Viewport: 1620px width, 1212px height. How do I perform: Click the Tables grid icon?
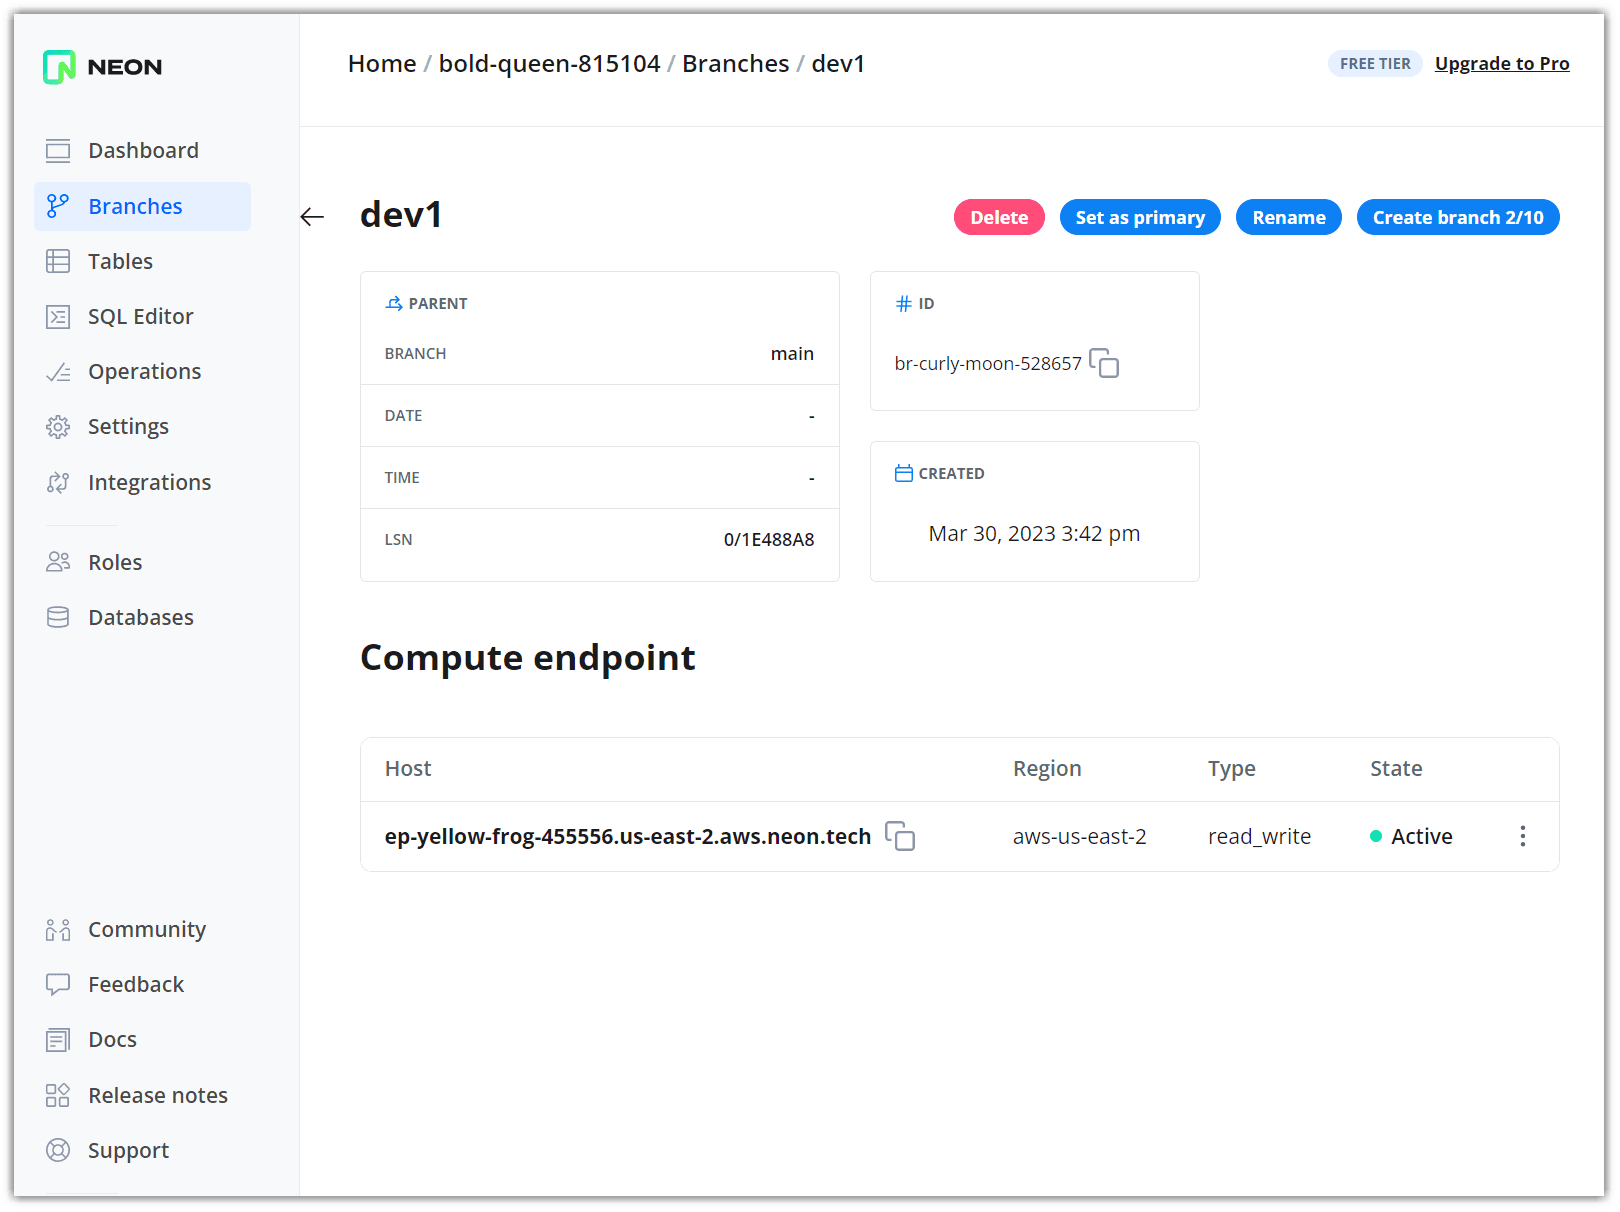(58, 261)
